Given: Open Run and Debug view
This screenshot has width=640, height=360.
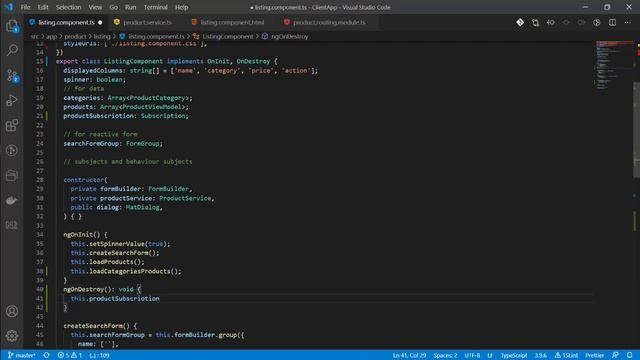Looking at the screenshot, I should point(12,100).
